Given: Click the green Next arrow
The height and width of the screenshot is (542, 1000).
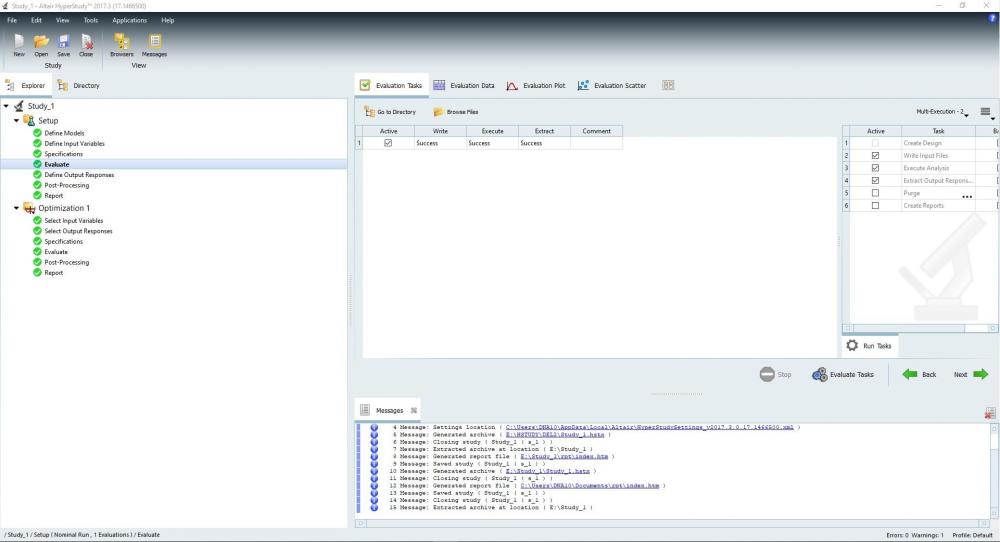Looking at the screenshot, I should click(x=981, y=374).
